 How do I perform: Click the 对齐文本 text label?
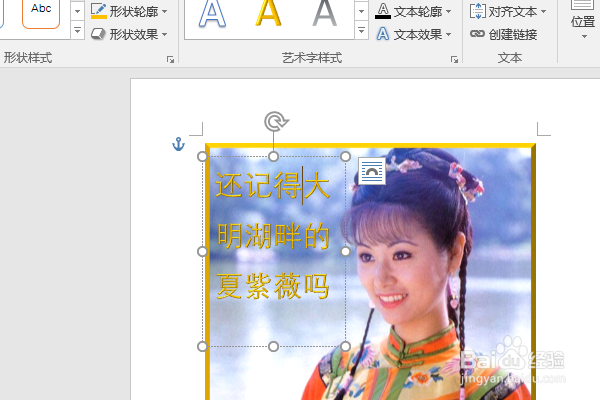[x=513, y=12]
